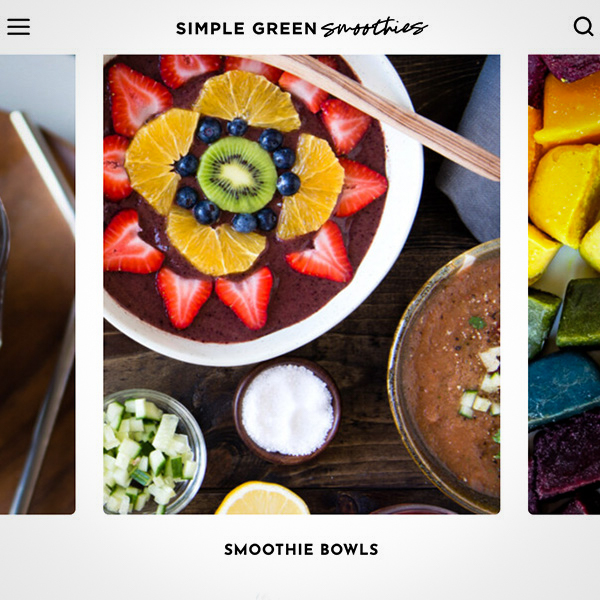Click the blue frozen cube in next card
The image size is (600, 600).
[x=564, y=389]
